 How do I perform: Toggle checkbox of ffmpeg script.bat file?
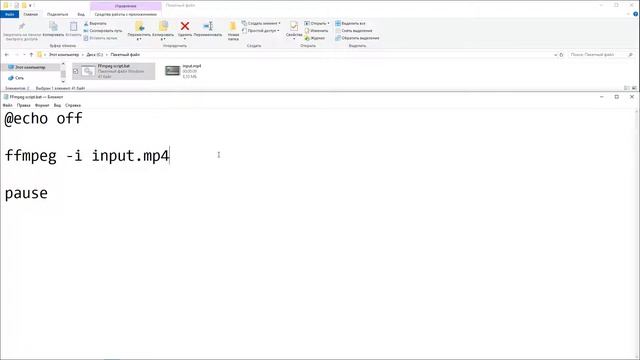coord(76,71)
